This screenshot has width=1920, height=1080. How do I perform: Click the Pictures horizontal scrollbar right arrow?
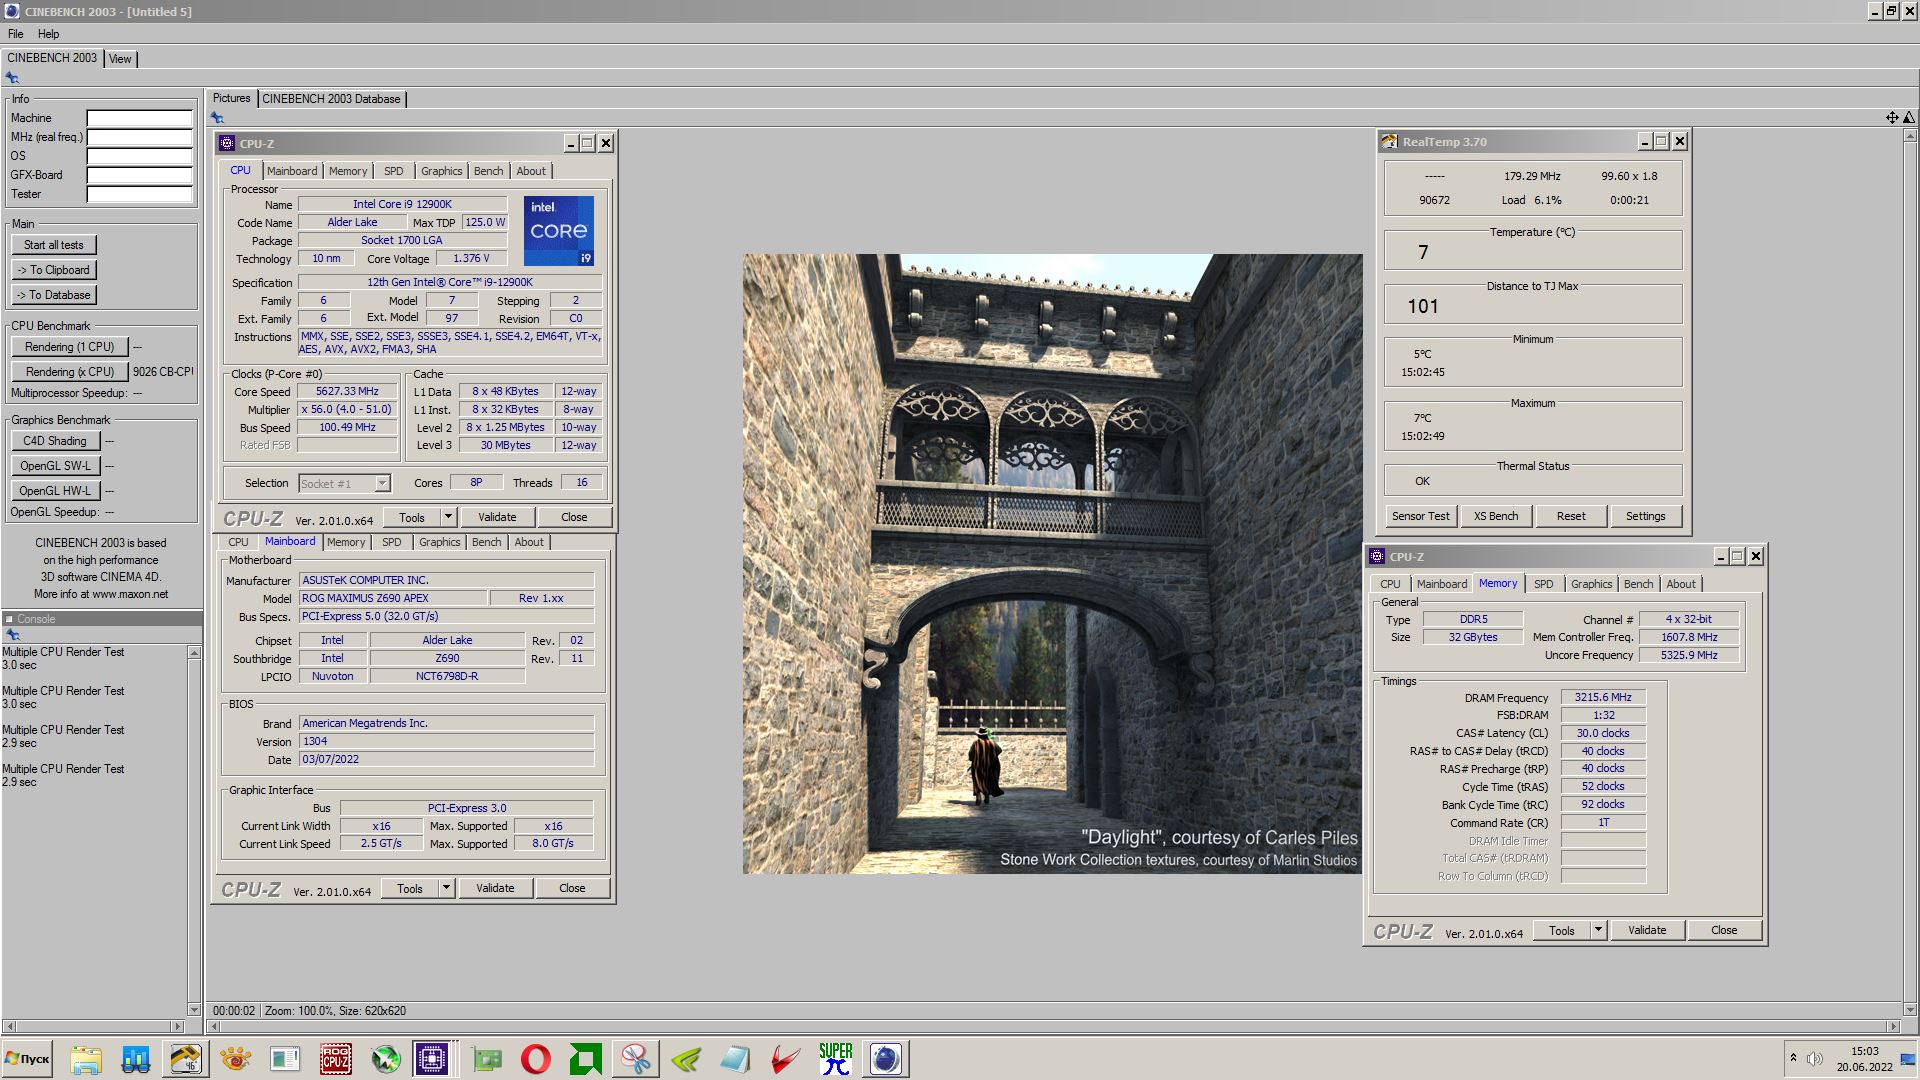point(1893,1027)
